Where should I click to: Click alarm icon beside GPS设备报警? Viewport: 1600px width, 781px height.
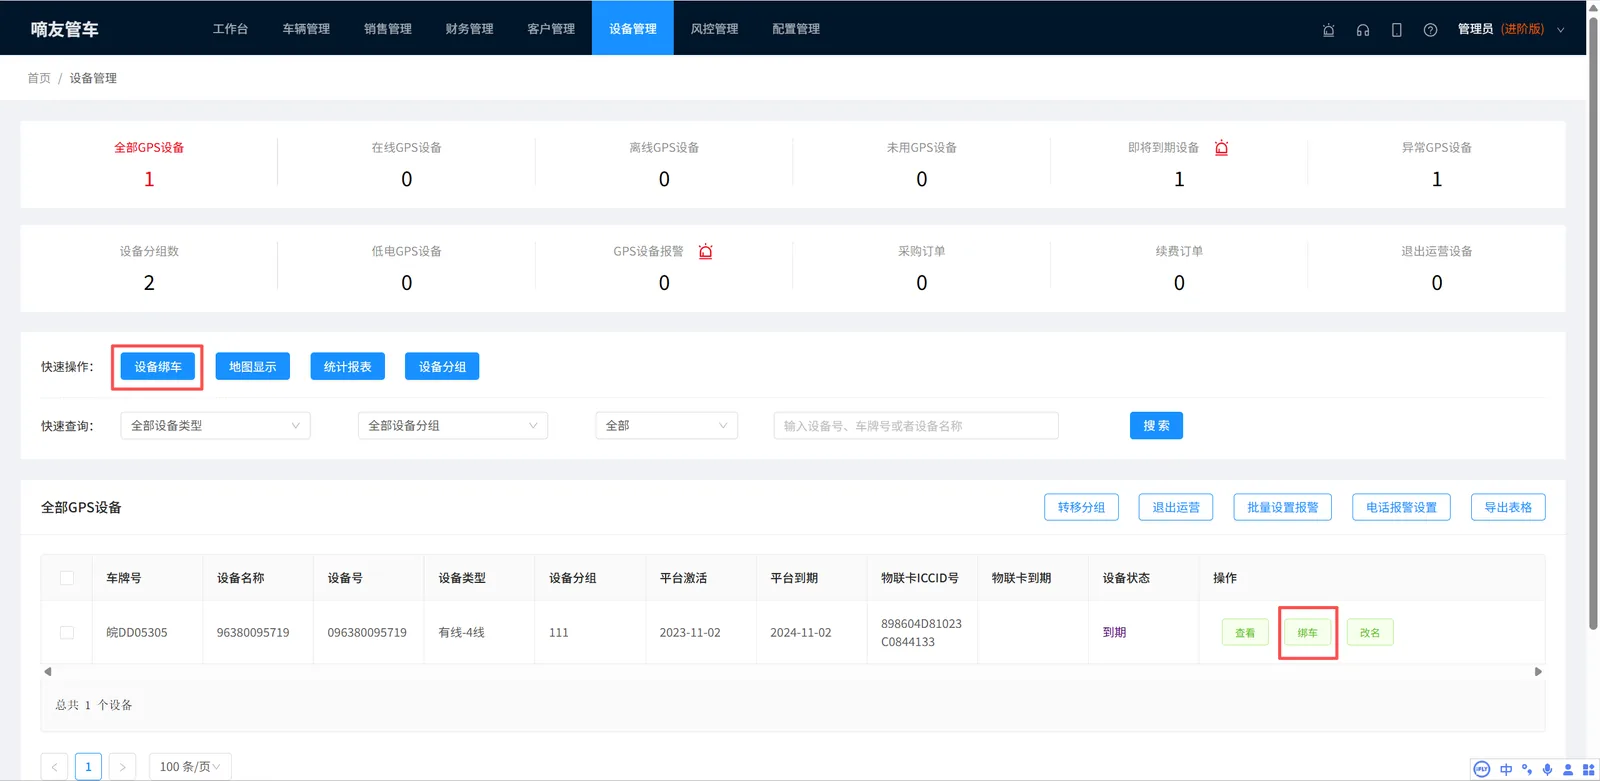[705, 252]
